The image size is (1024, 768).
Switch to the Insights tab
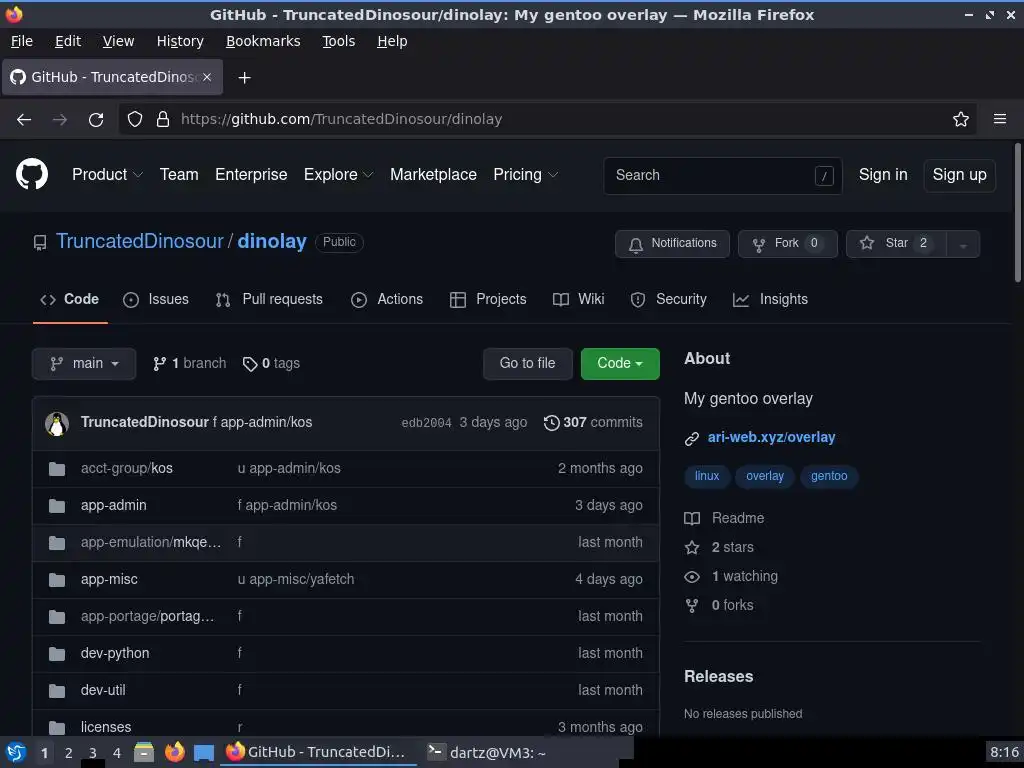pyautogui.click(x=770, y=299)
